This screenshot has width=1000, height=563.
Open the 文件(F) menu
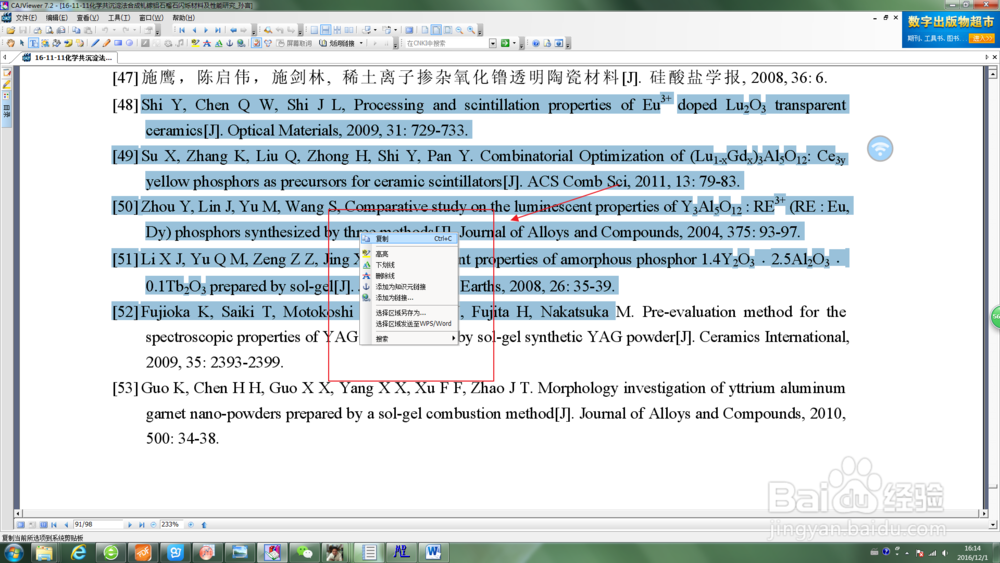[x=26, y=18]
